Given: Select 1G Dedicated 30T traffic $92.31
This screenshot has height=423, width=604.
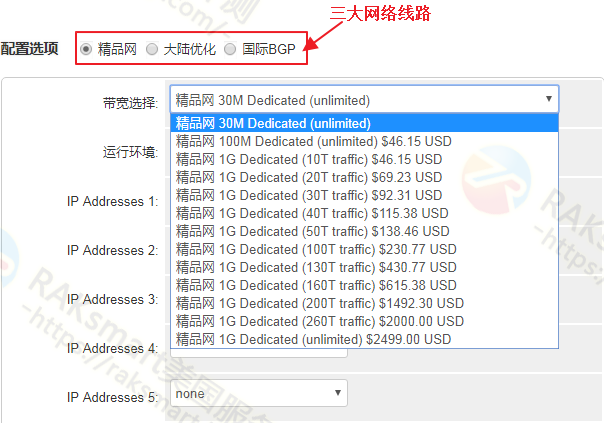Looking at the screenshot, I should [364, 195].
